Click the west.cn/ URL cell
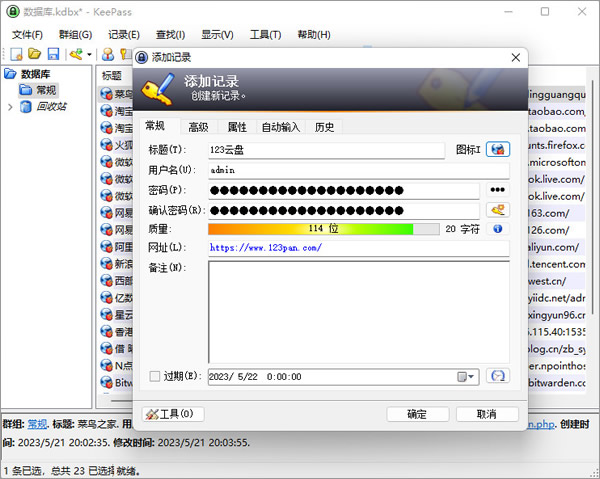 [x=547, y=281]
